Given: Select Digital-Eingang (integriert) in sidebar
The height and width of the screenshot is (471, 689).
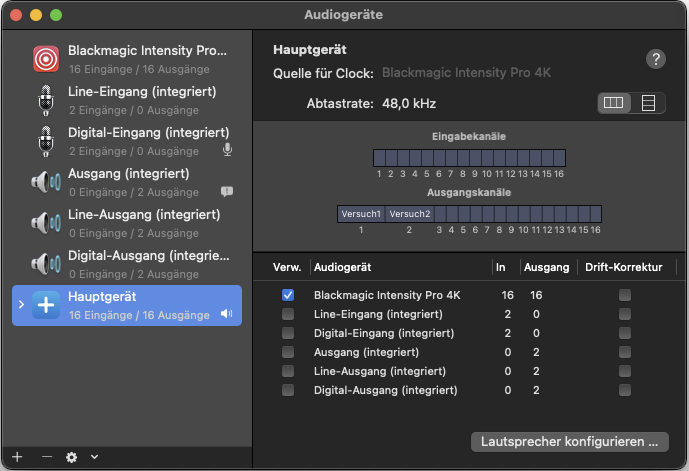Looking at the screenshot, I should pos(127,141).
